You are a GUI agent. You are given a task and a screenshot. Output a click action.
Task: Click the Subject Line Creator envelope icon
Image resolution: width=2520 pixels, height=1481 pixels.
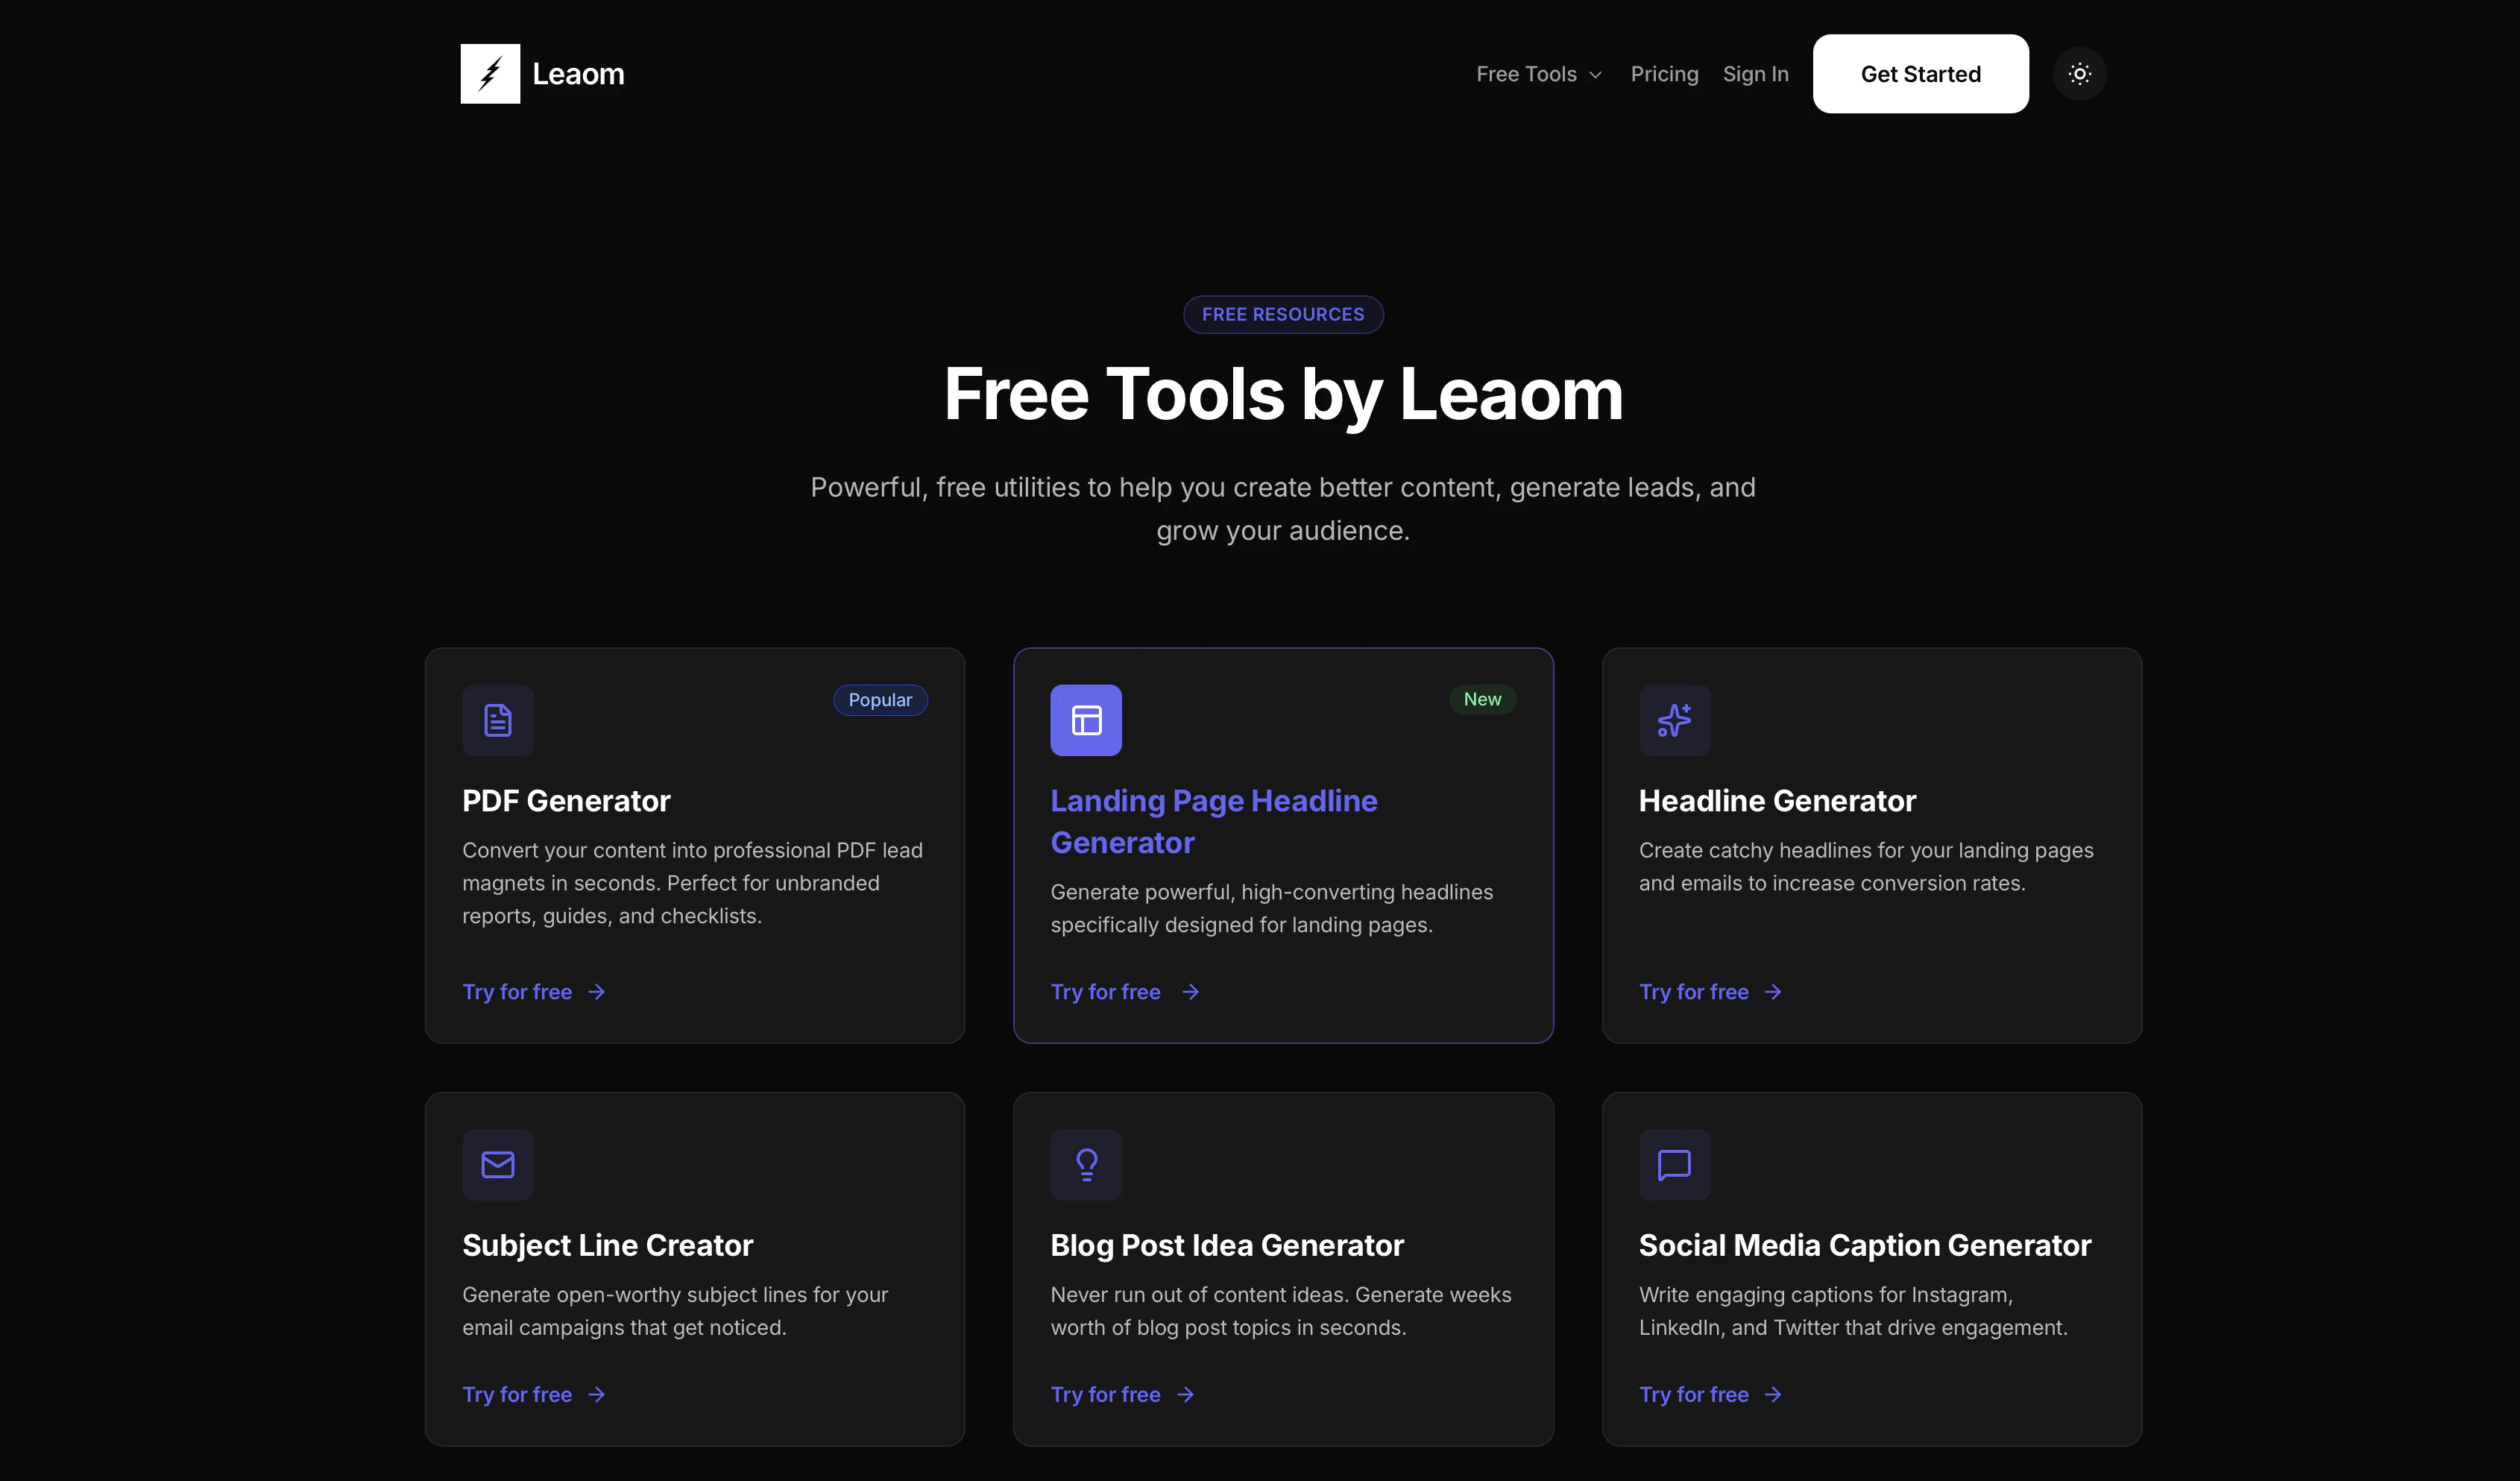pos(498,1164)
